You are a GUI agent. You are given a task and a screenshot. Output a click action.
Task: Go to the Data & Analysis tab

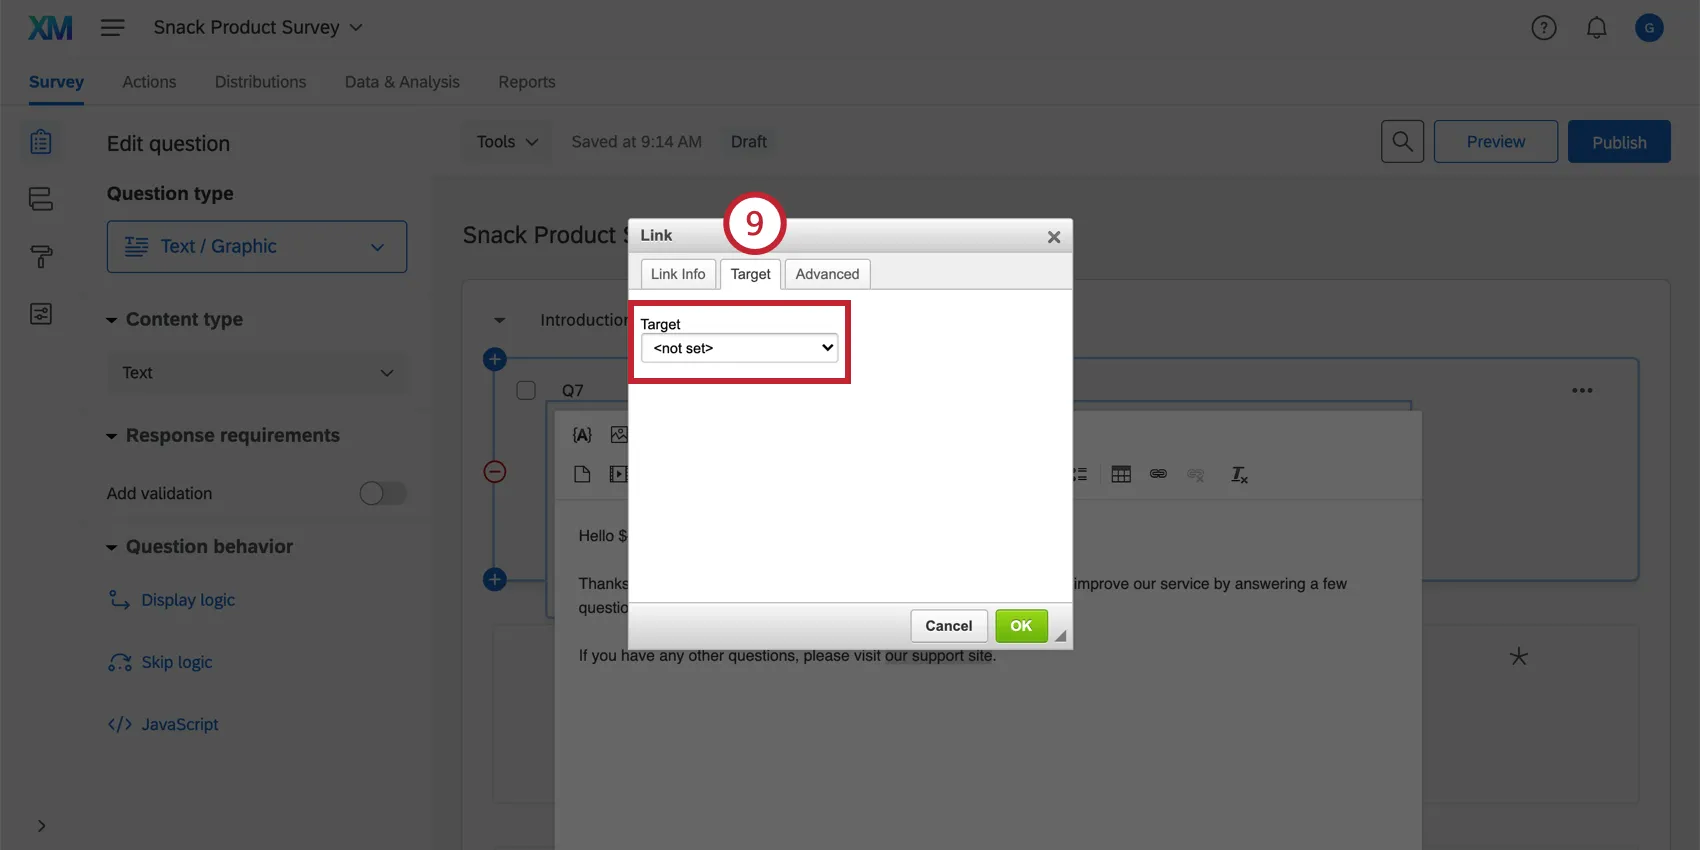coord(402,82)
